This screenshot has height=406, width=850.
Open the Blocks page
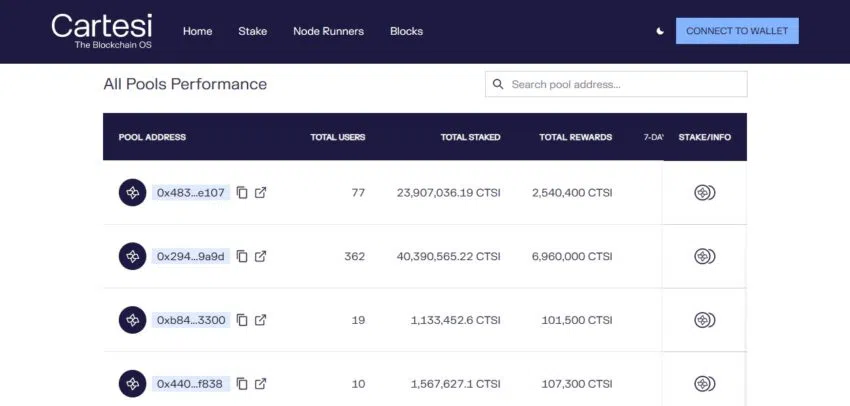[x=406, y=31]
